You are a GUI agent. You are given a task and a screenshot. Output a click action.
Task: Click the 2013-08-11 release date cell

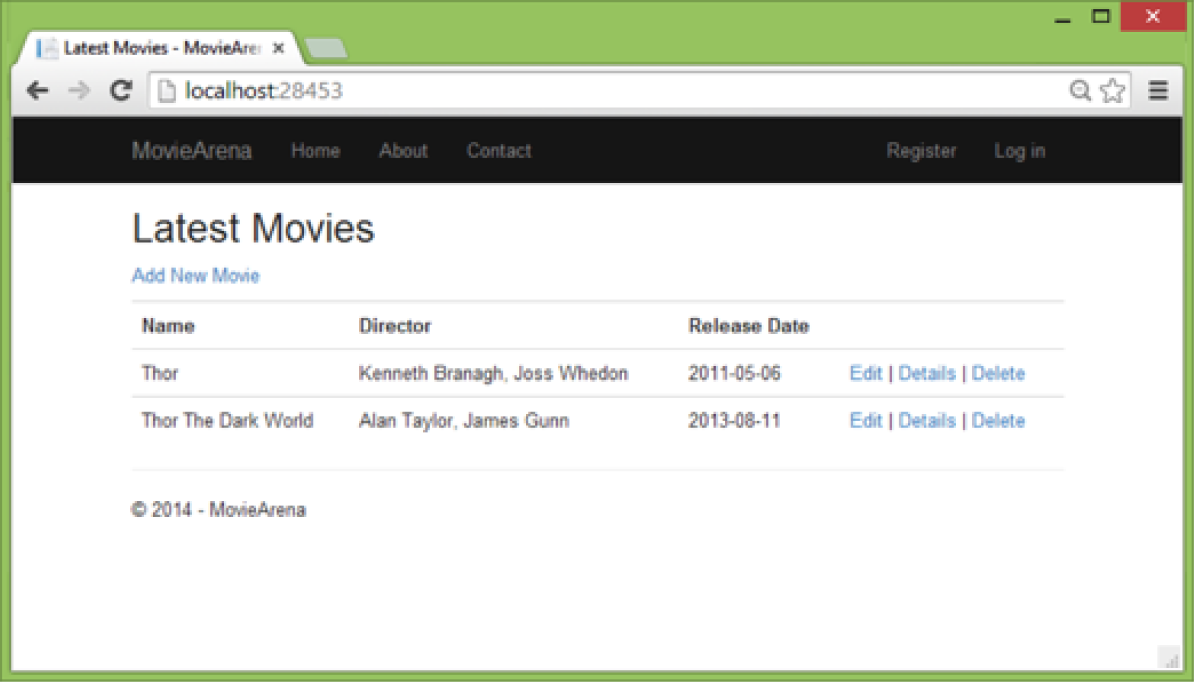[x=734, y=420]
